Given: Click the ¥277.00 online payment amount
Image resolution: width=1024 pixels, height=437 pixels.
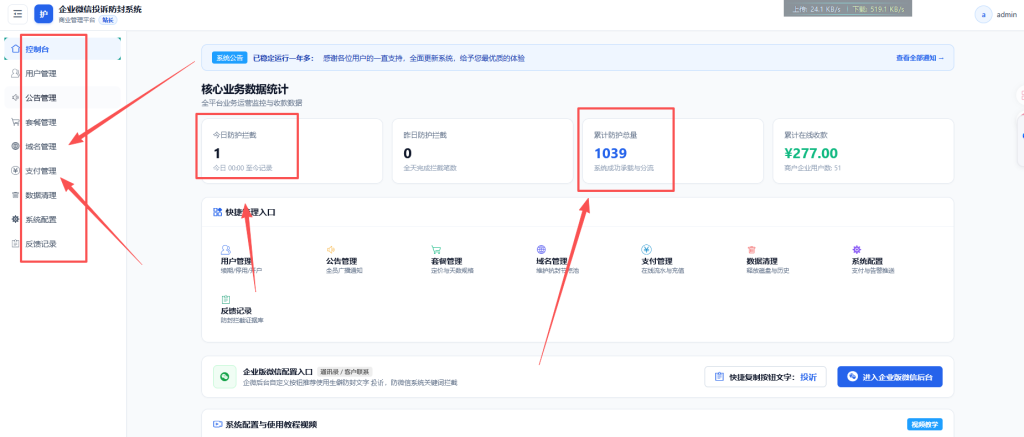Looking at the screenshot, I should 810,154.
